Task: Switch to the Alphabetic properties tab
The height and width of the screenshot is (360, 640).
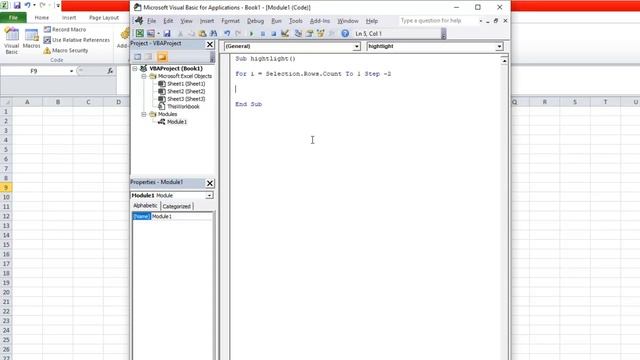Action: point(145,206)
